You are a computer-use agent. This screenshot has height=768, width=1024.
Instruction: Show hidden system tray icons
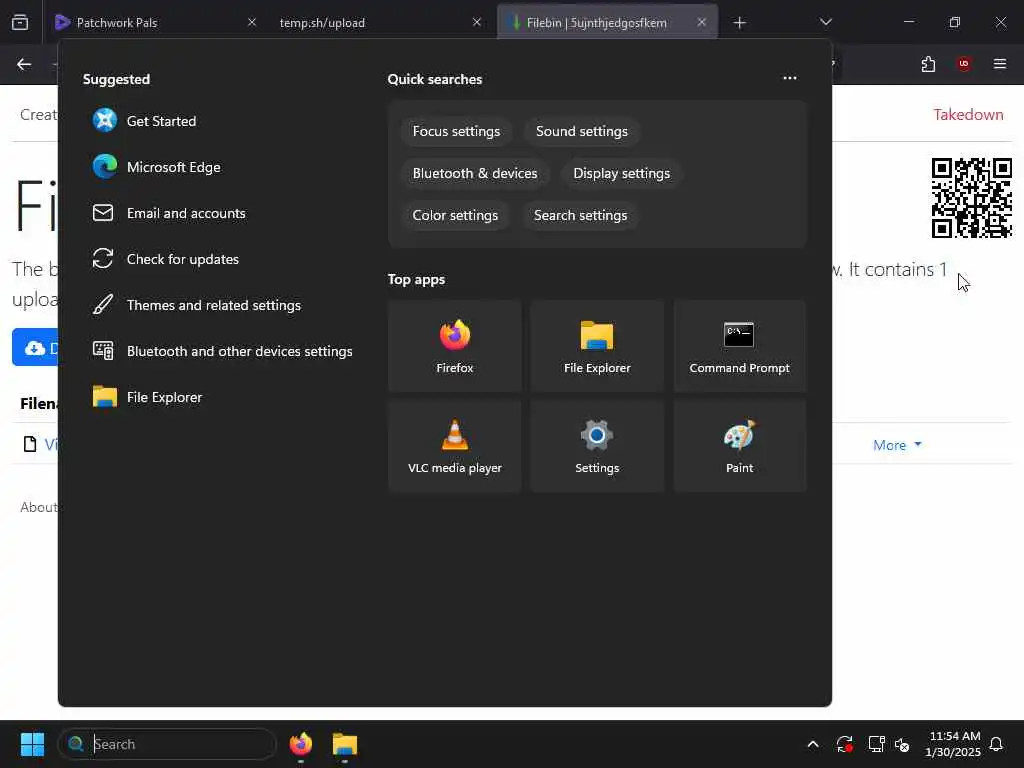coord(812,744)
